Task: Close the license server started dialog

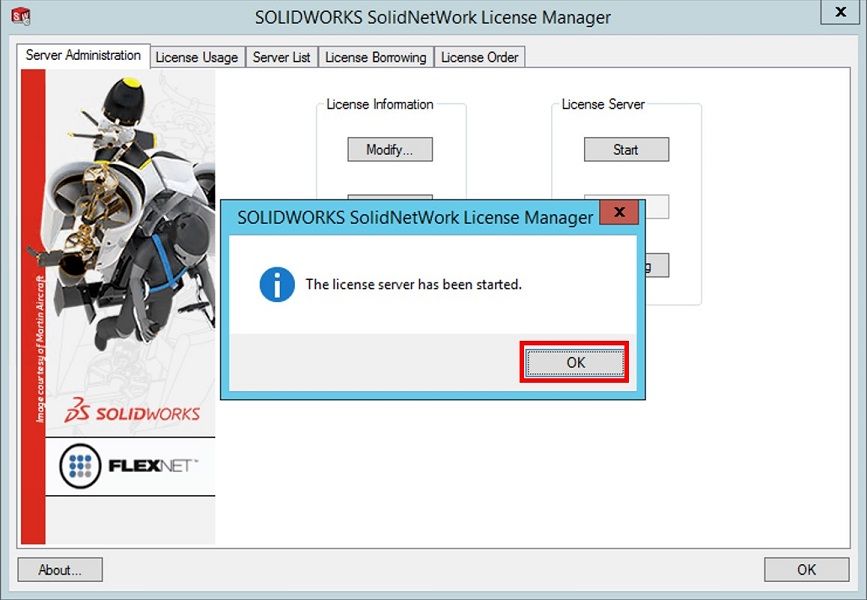Action: tap(619, 213)
